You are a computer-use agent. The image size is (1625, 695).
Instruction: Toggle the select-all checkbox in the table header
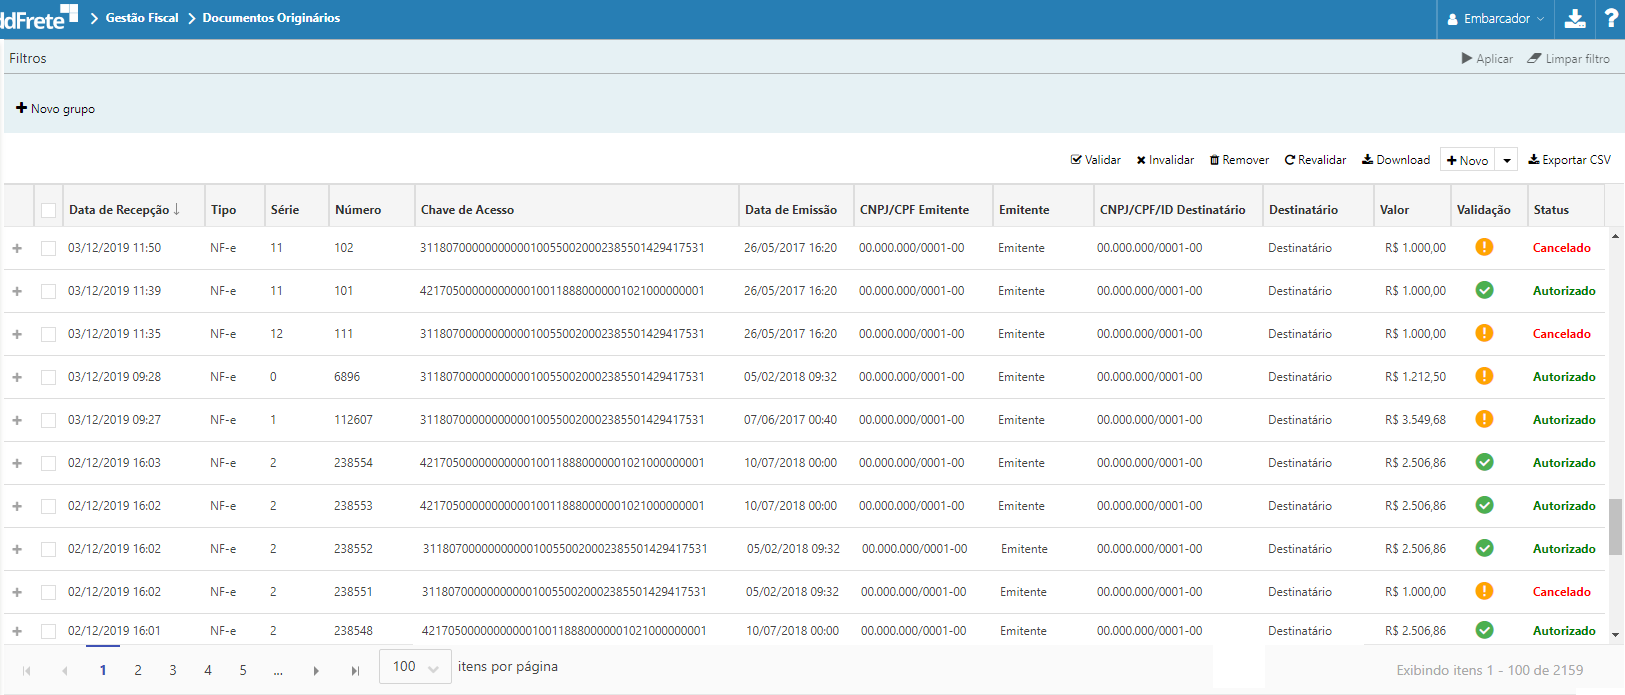(48, 210)
